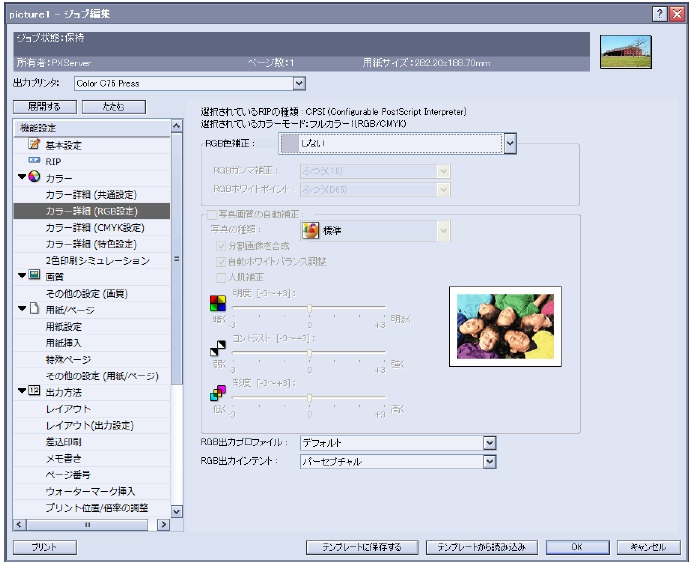Click the contrast (コントラスト) black-and-white icon
This screenshot has width=692, height=565.
tap(213, 348)
